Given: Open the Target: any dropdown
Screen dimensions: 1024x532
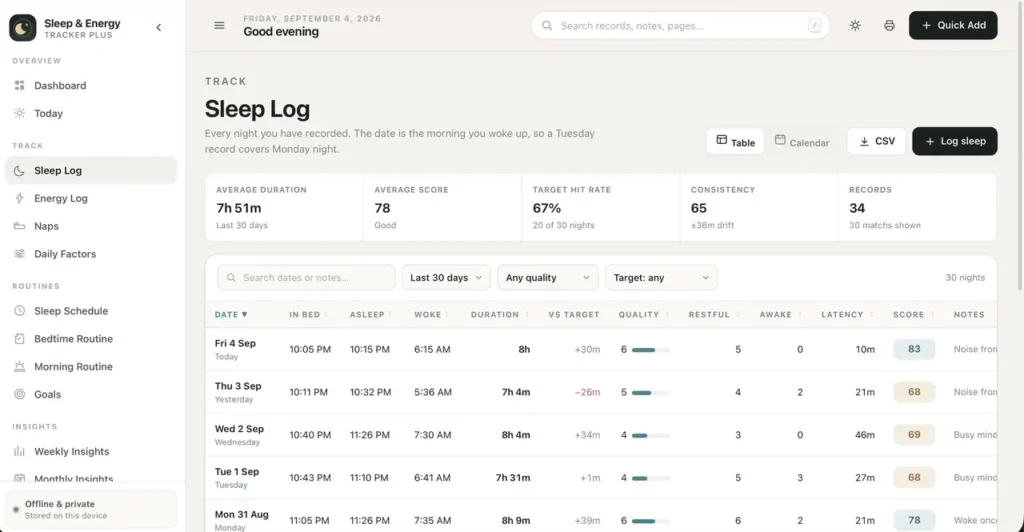Looking at the screenshot, I should (661, 277).
